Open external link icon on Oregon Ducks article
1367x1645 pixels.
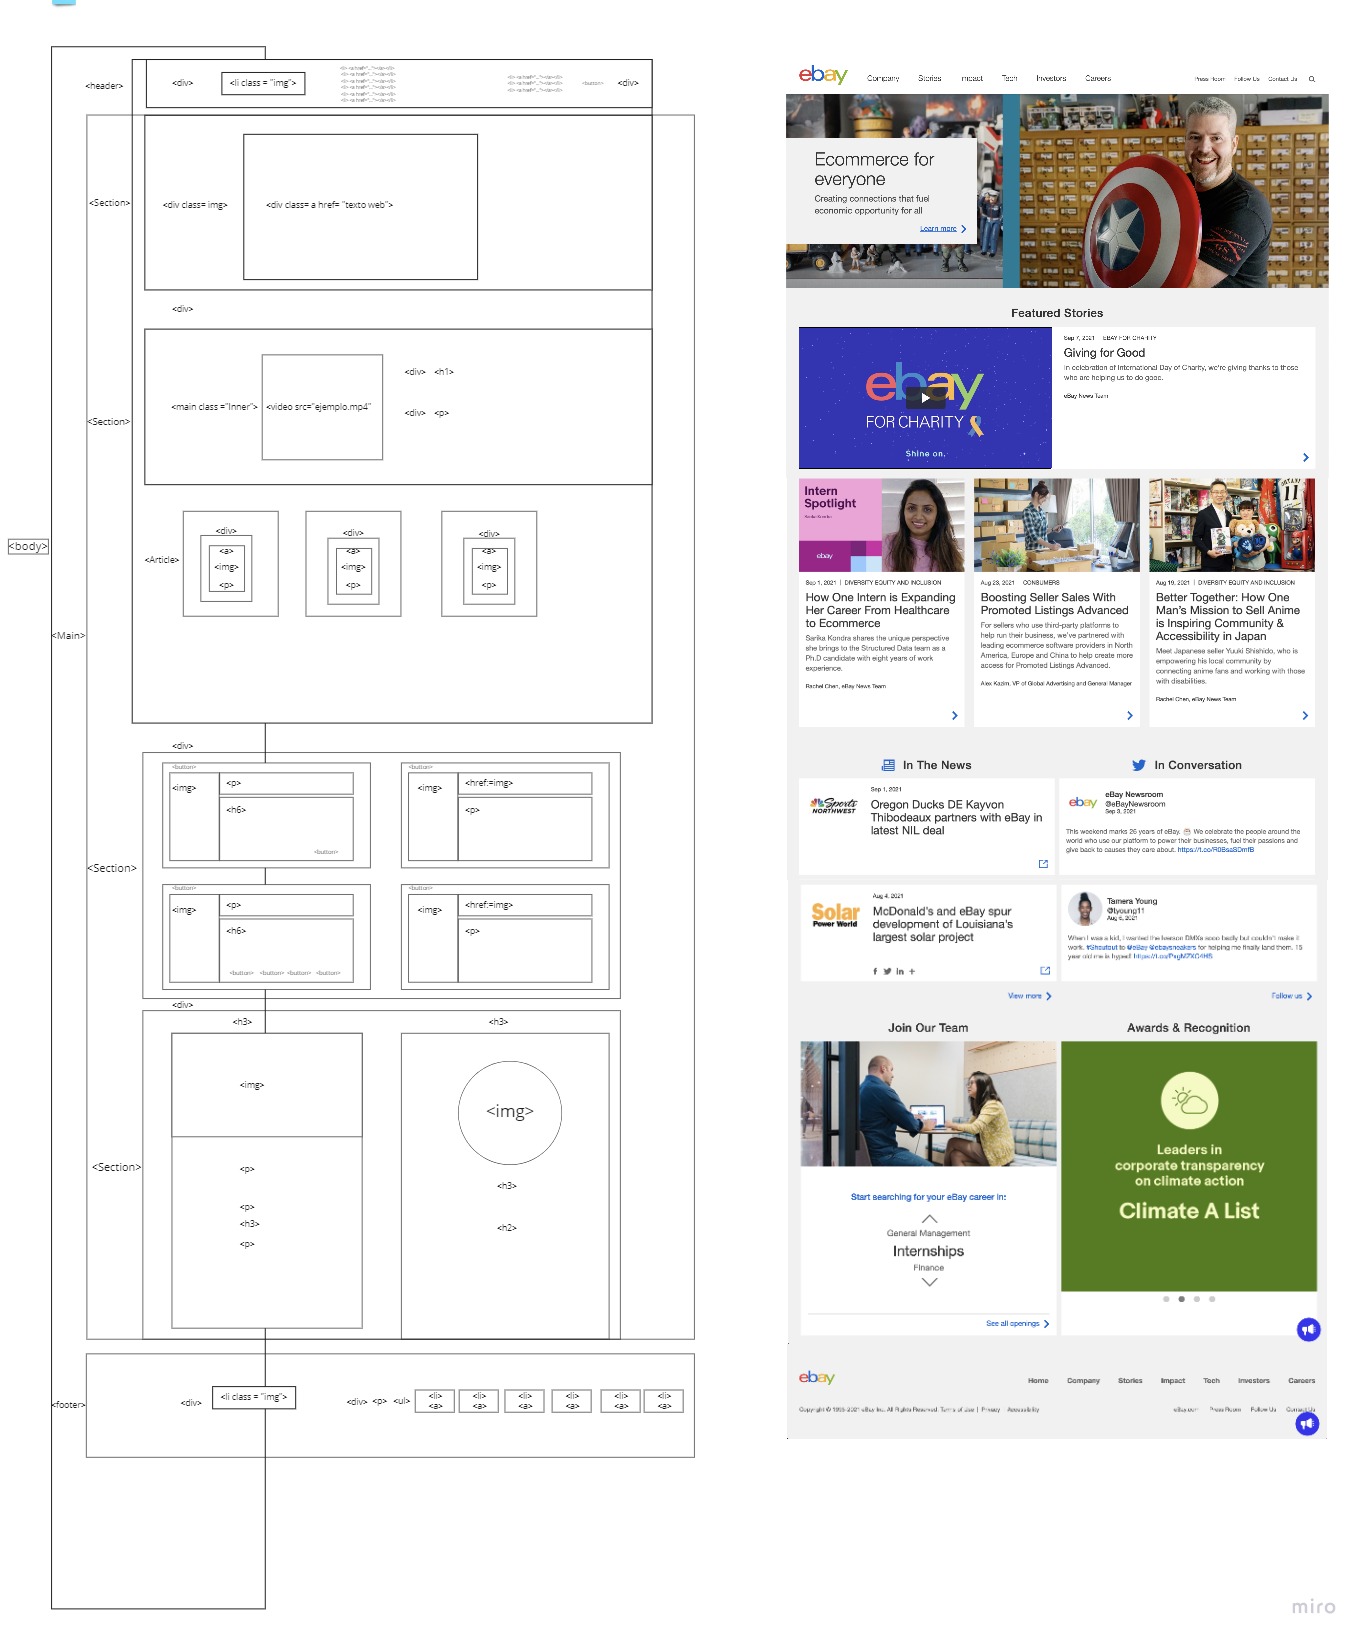coord(1043,864)
